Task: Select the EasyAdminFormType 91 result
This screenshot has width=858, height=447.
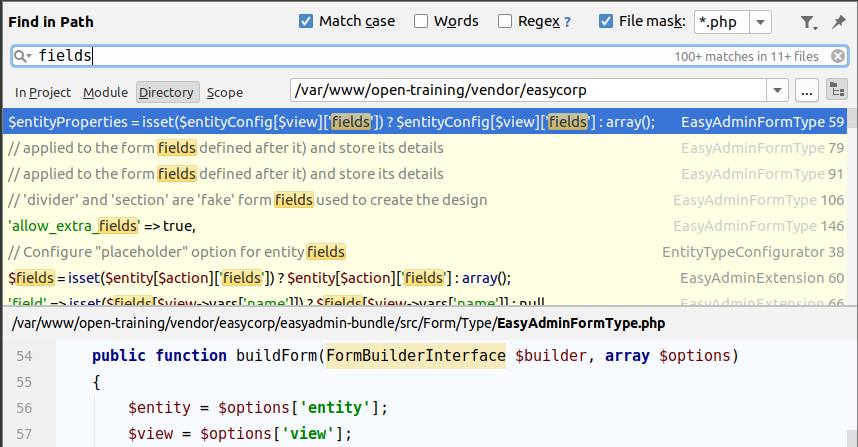Action: click(x=425, y=174)
